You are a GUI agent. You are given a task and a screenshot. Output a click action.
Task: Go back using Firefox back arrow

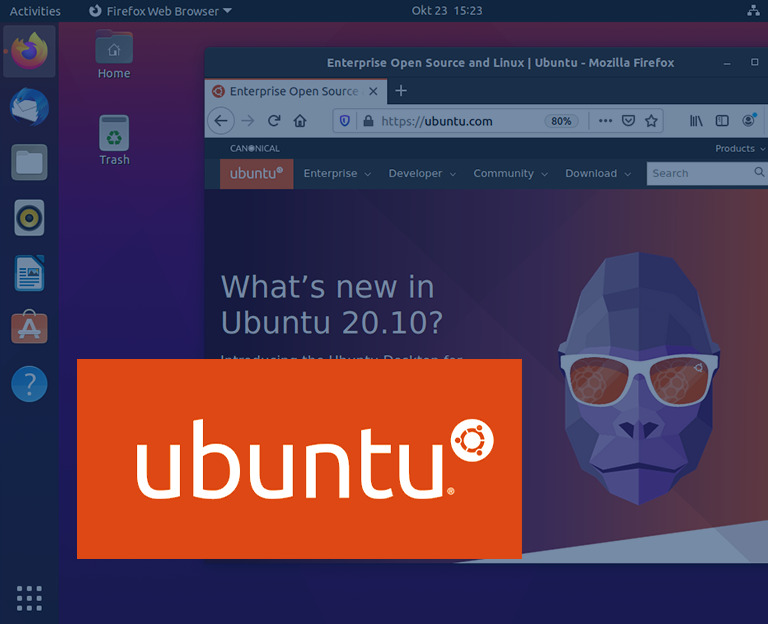point(221,120)
